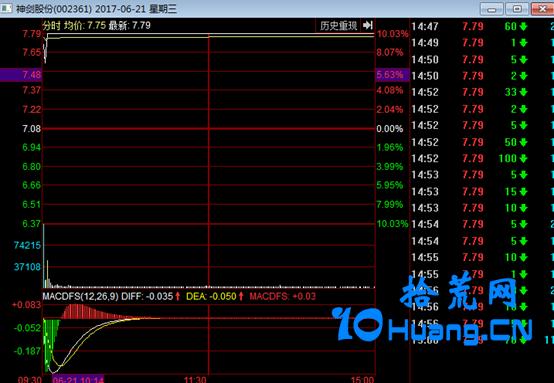554x383 pixels.
Task: Select the 14:47 trade row
Action: pos(482,26)
